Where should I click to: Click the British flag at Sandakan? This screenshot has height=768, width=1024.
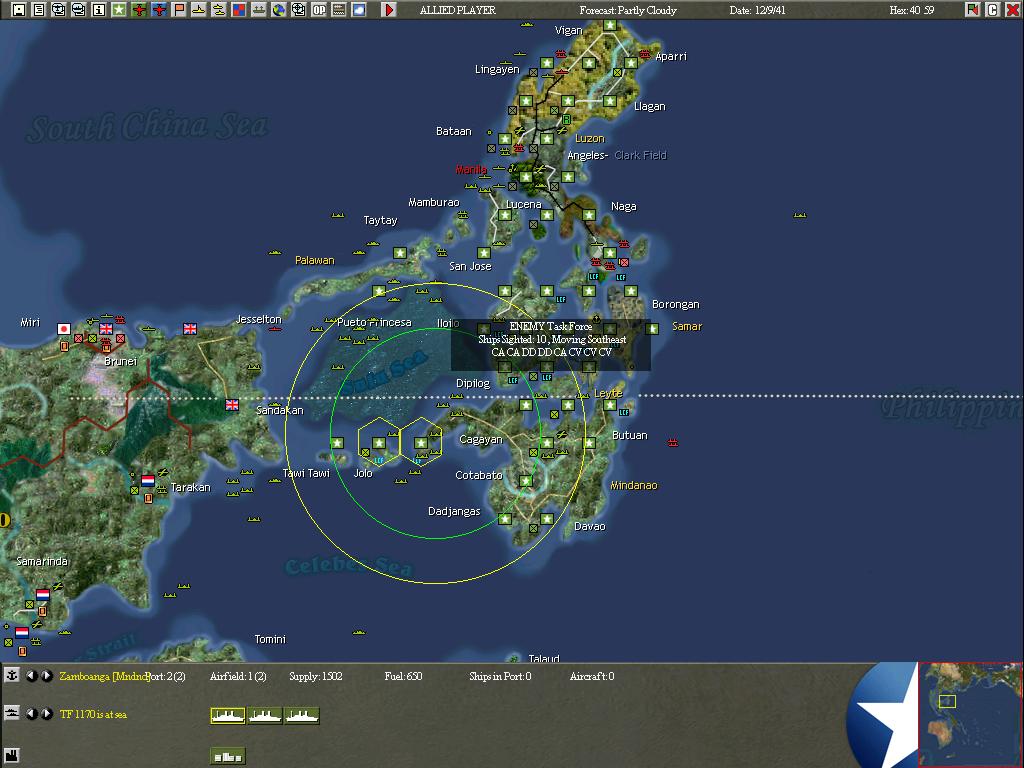click(232, 405)
